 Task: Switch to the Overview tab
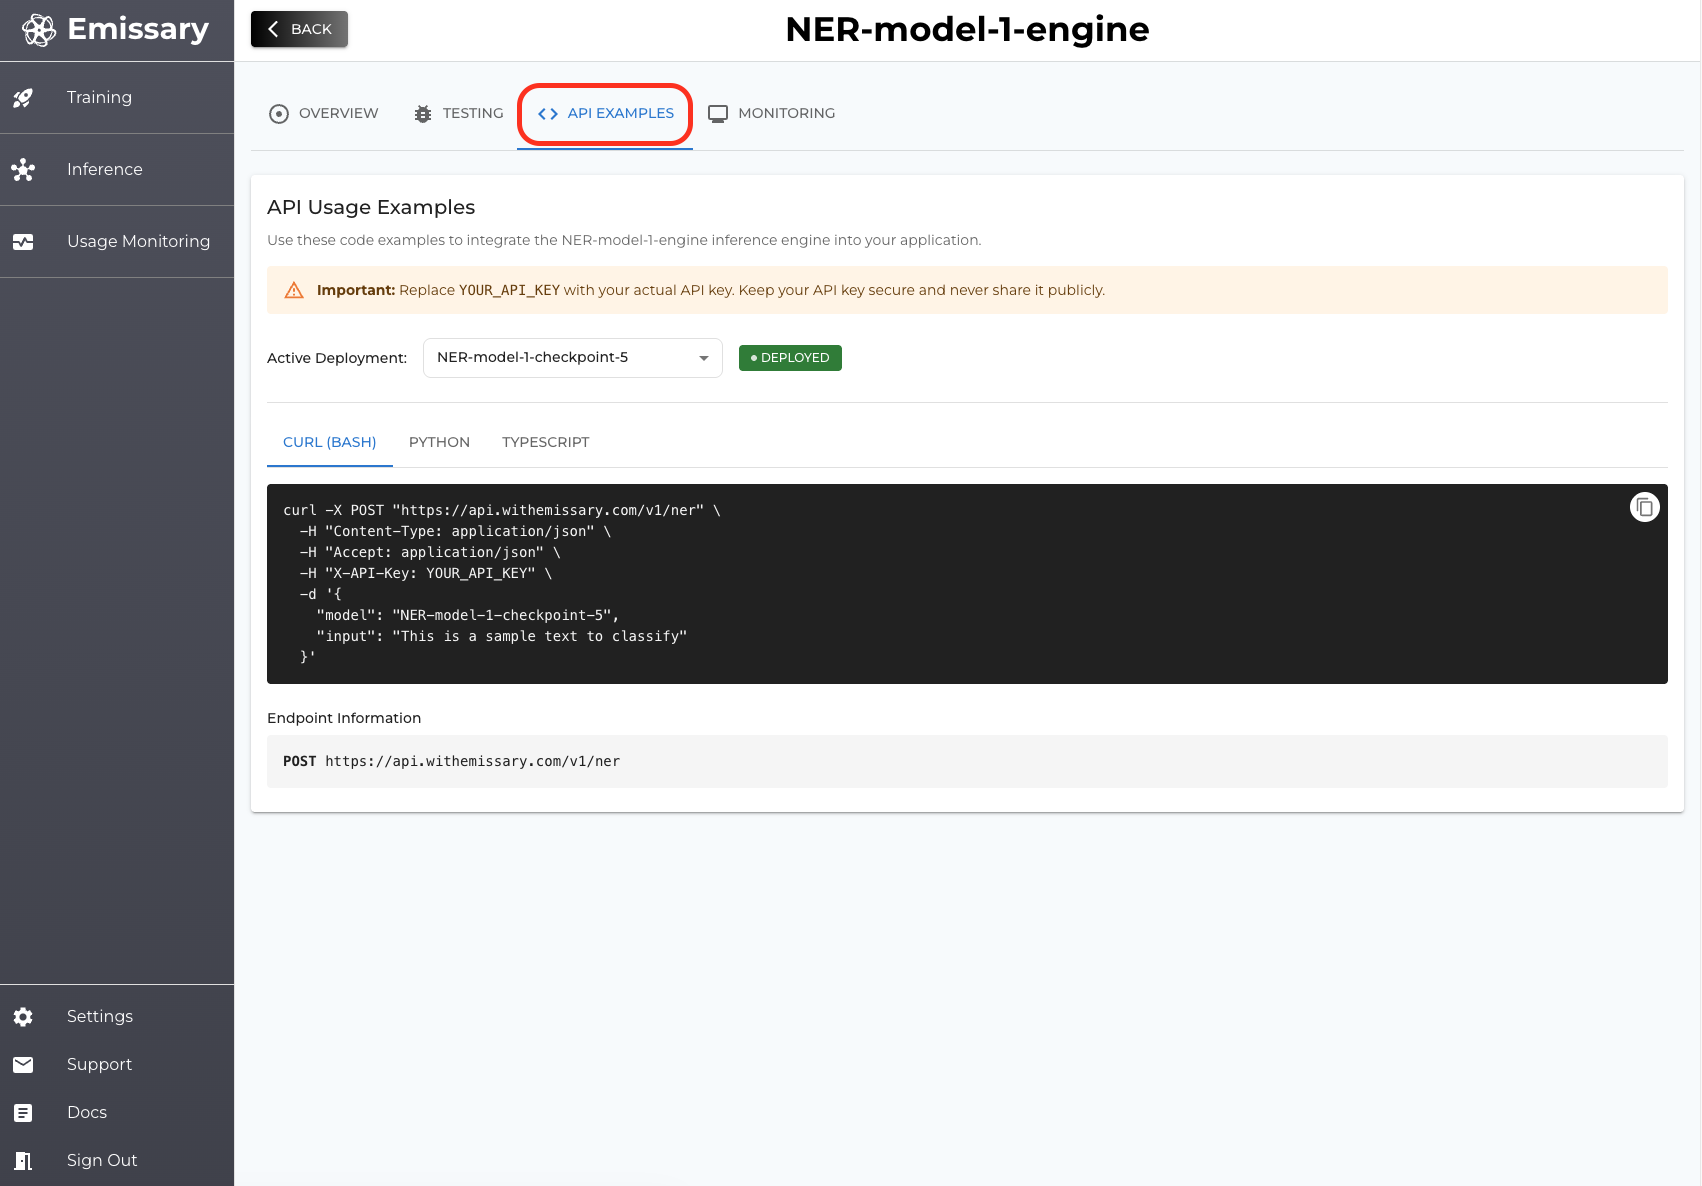(321, 113)
